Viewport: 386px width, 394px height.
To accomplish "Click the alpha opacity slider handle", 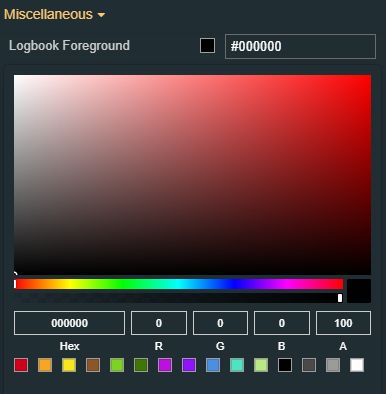I will pyautogui.click(x=340, y=298).
